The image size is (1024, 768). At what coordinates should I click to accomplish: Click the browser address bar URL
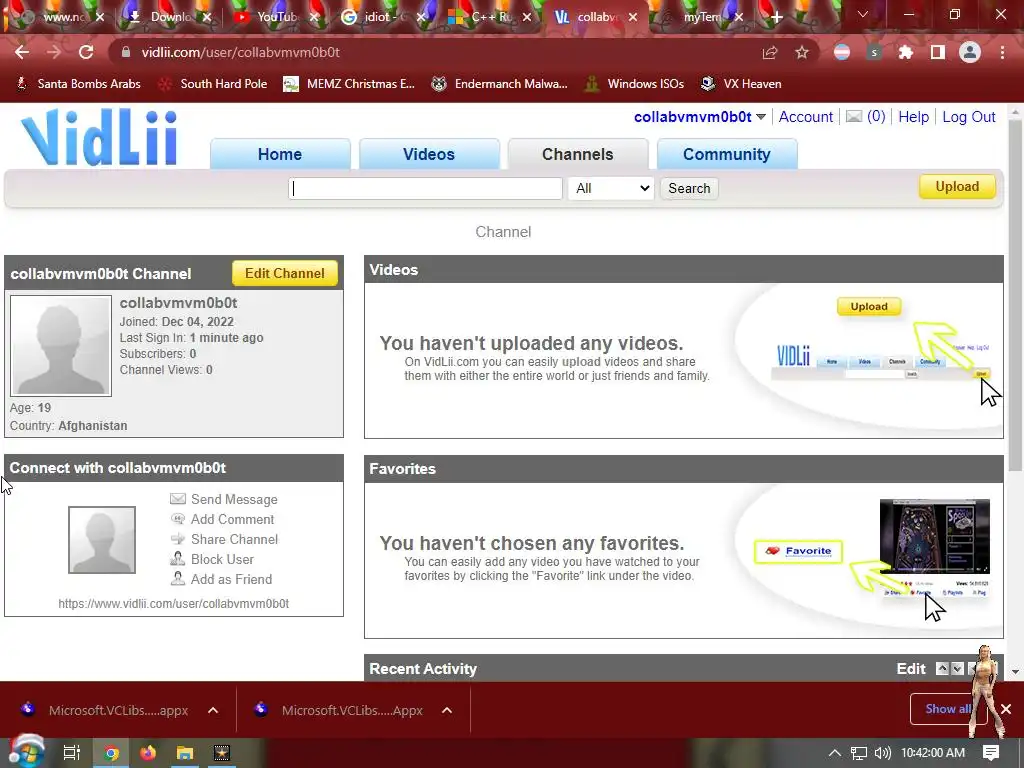point(240,52)
